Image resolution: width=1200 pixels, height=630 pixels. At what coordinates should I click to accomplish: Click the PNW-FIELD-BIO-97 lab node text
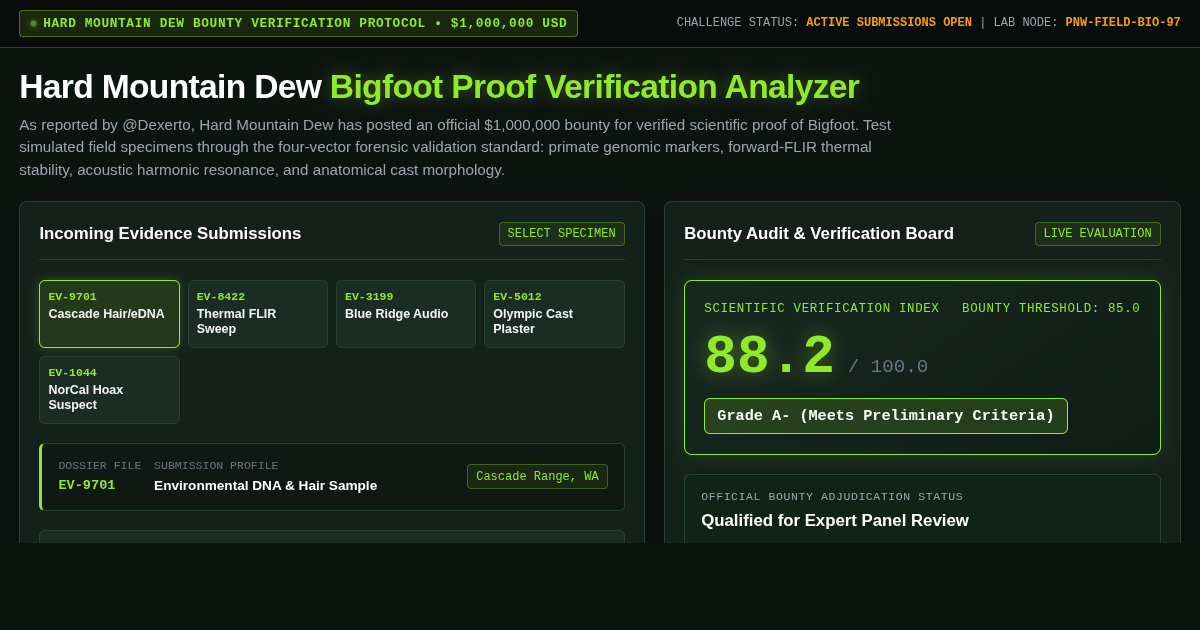tap(1123, 23)
